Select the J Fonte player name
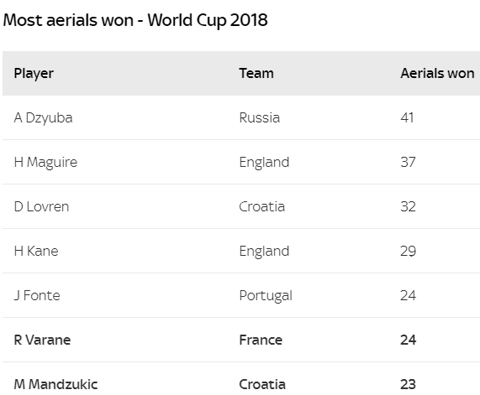Viewport: 480px width, 395px height. [37, 295]
